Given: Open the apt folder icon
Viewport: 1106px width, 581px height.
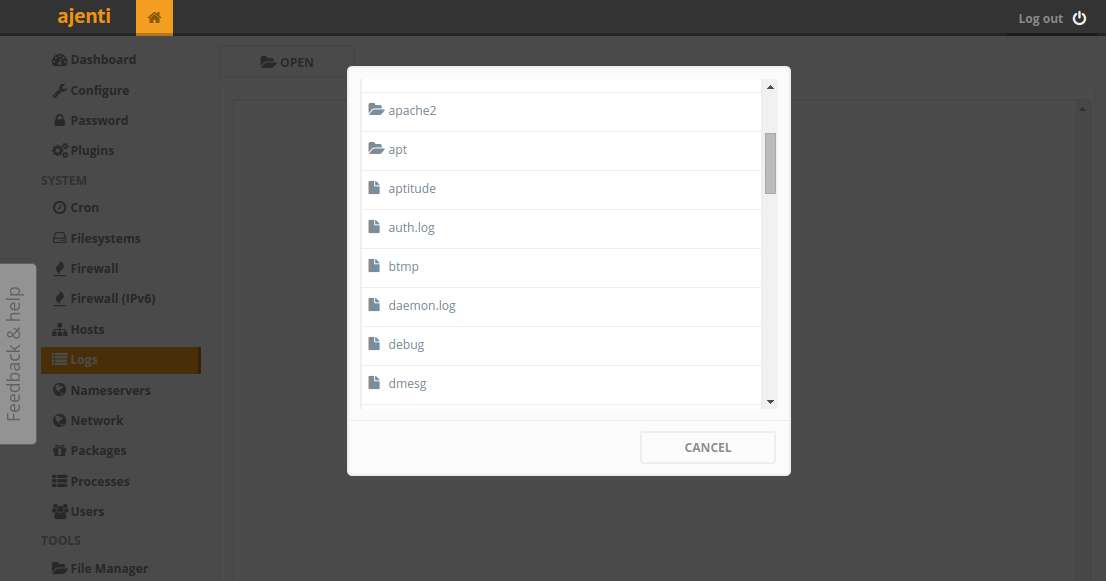Looking at the screenshot, I should [376, 149].
